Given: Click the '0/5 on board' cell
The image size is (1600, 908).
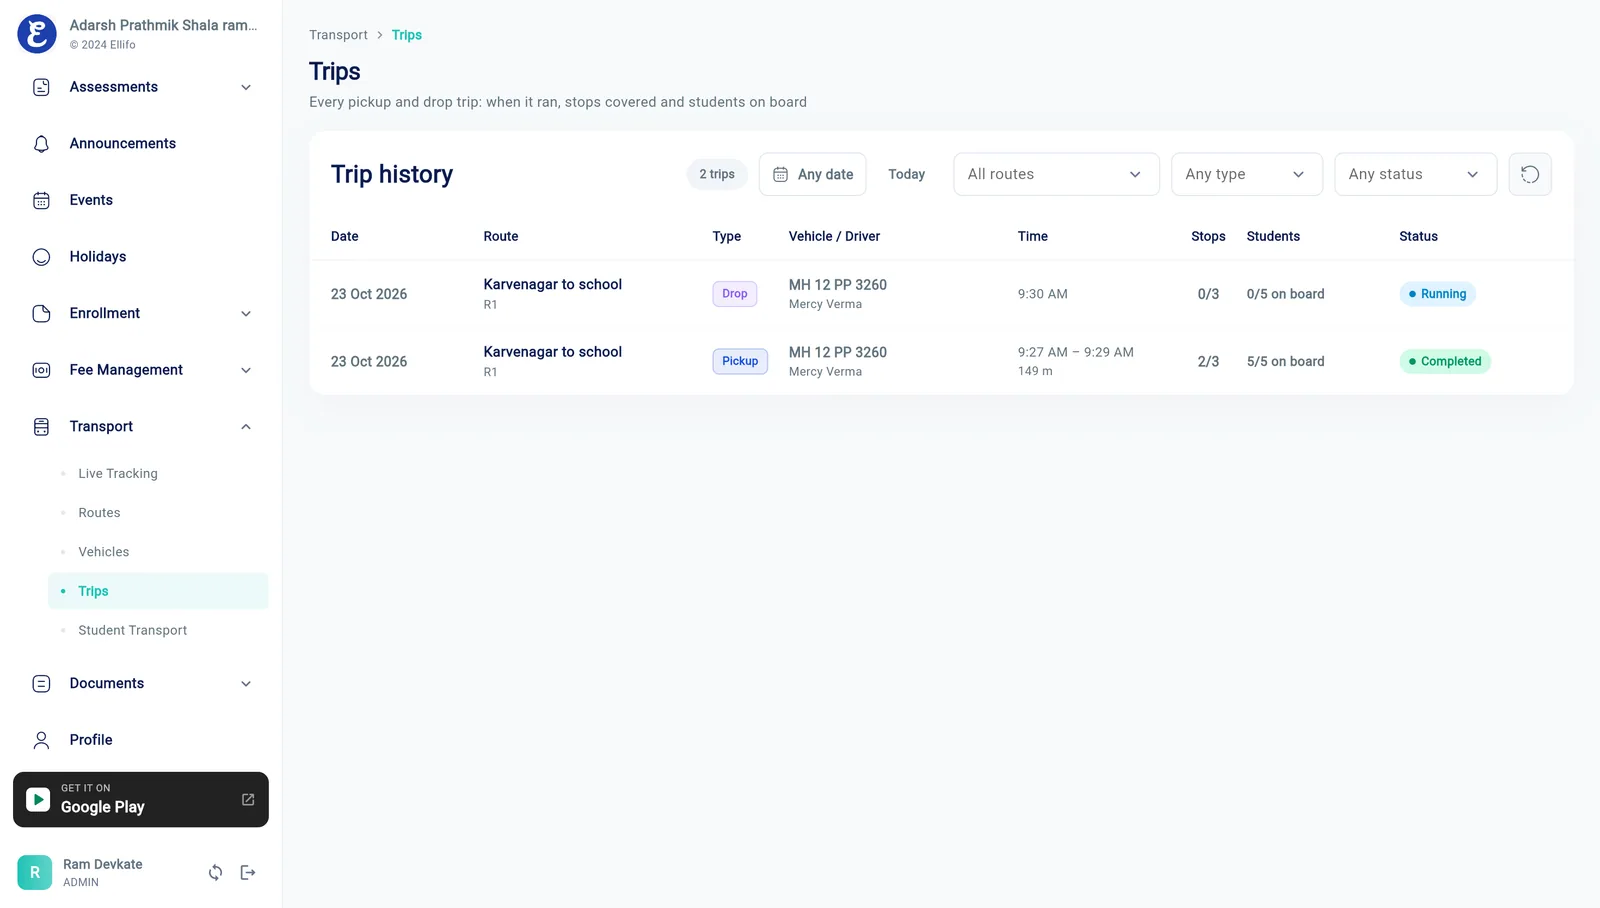Looking at the screenshot, I should pos(1285,294).
